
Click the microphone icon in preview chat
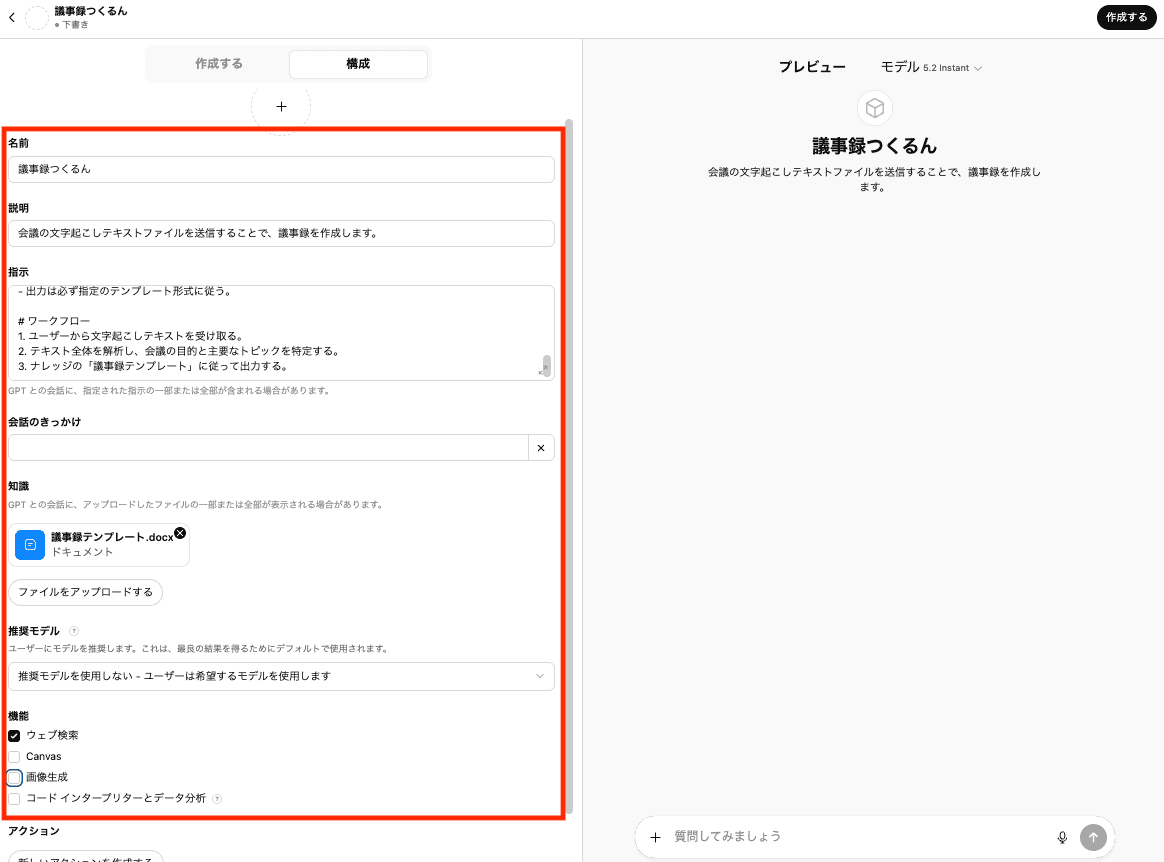1062,837
